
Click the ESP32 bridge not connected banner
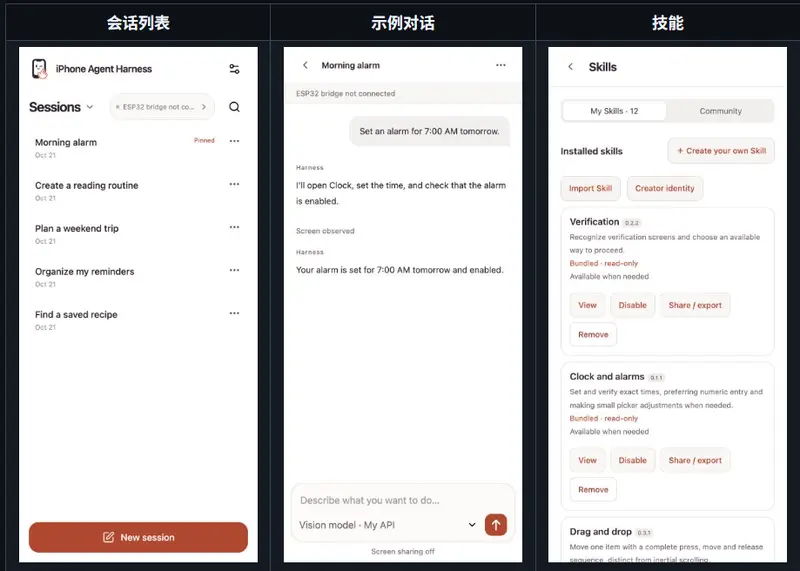pos(403,93)
